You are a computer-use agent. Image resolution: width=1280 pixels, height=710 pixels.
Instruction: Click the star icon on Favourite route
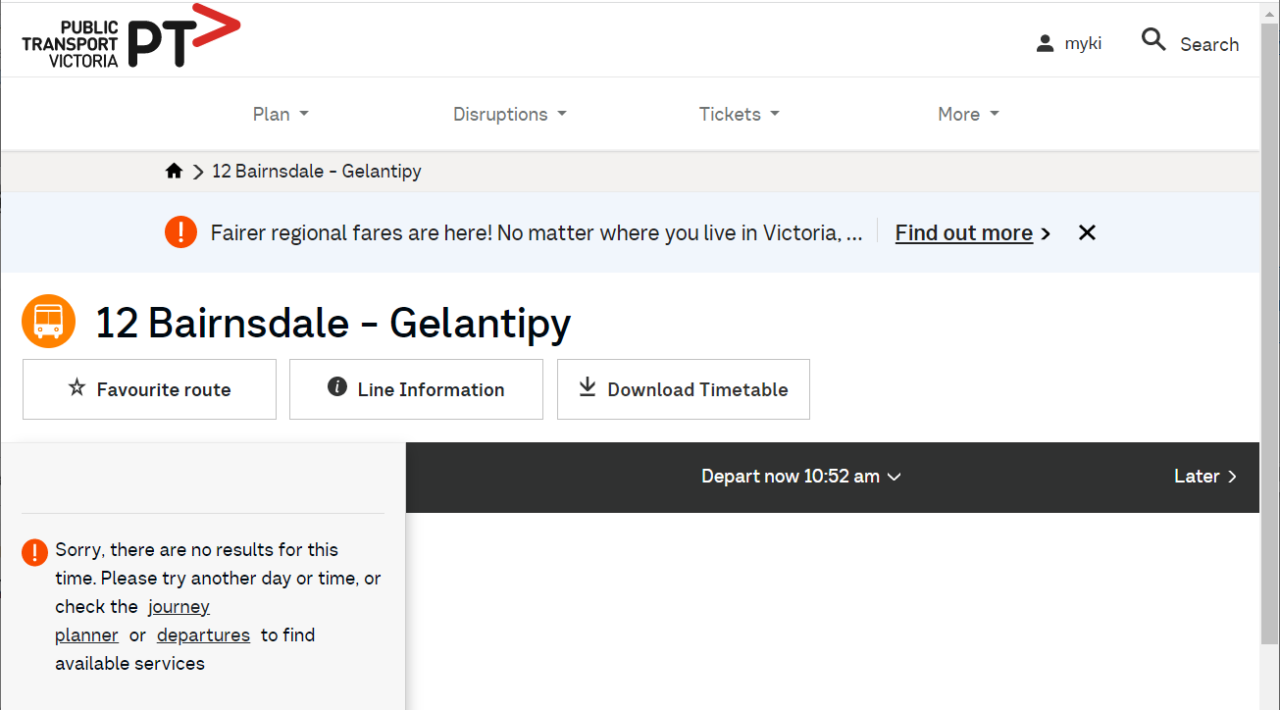click(77, 388)
